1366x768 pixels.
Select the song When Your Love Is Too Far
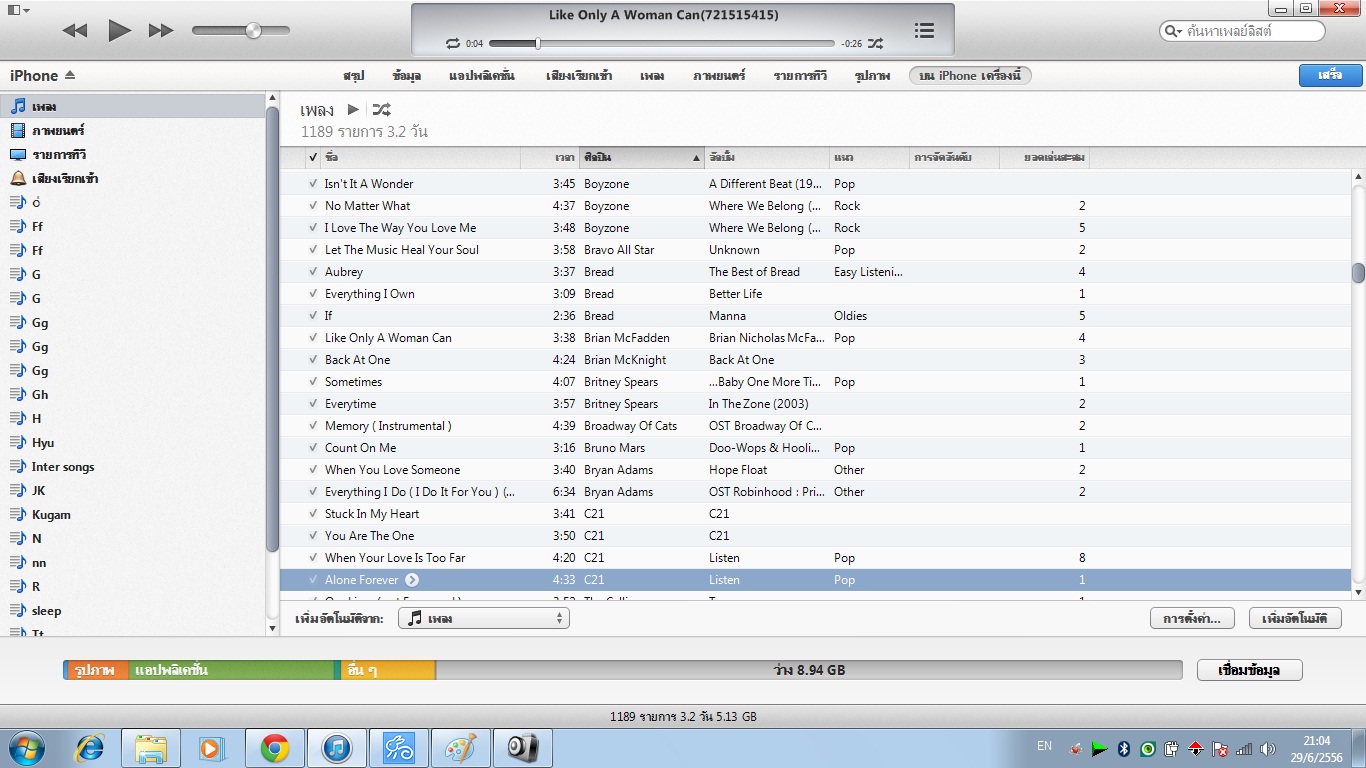tap(815, 558)
